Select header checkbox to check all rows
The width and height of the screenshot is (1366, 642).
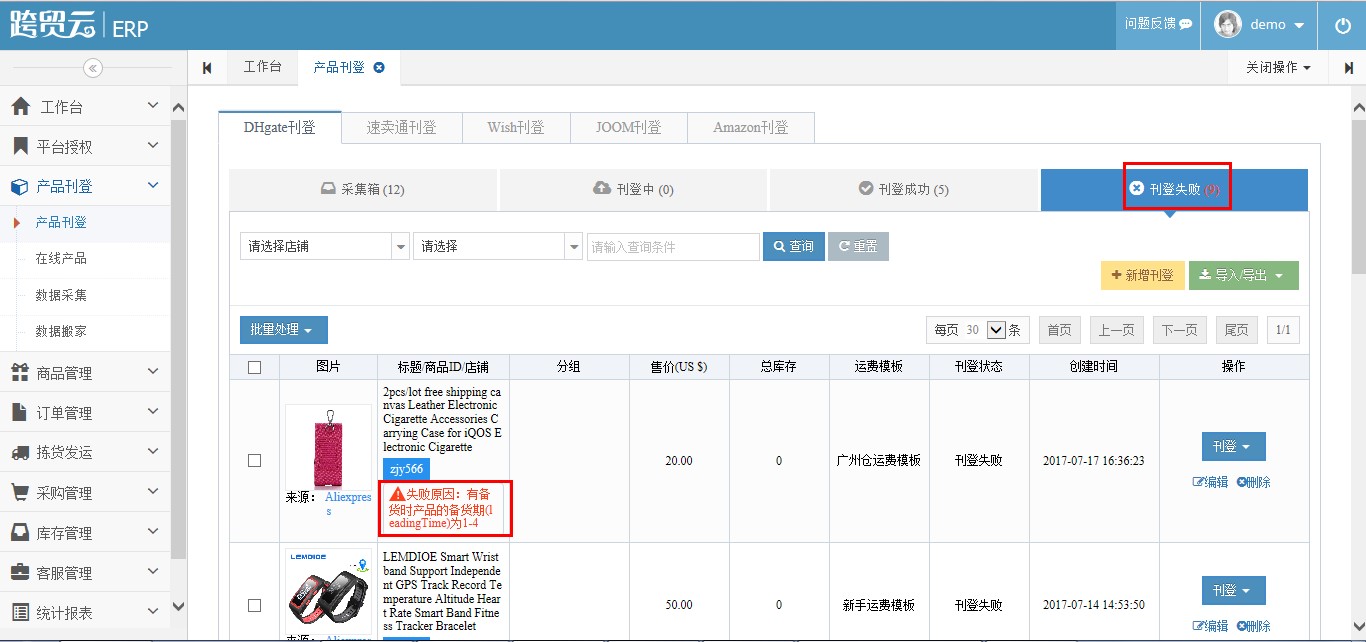(254, 367)
